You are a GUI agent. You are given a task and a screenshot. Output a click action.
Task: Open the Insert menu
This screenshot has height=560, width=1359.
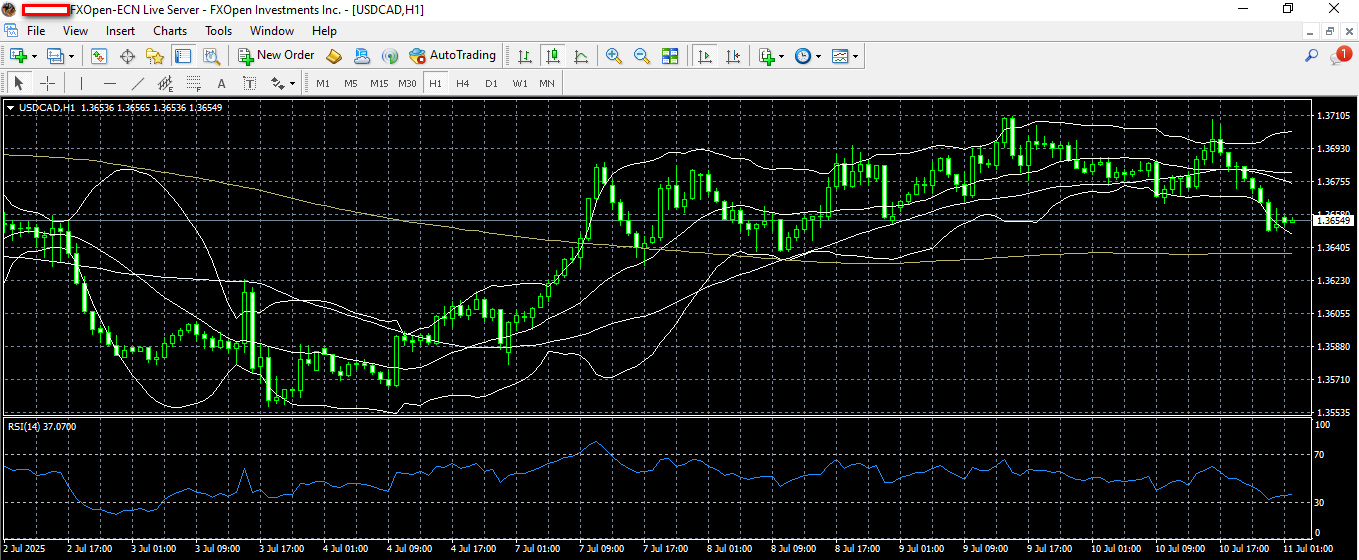[120, 31]
